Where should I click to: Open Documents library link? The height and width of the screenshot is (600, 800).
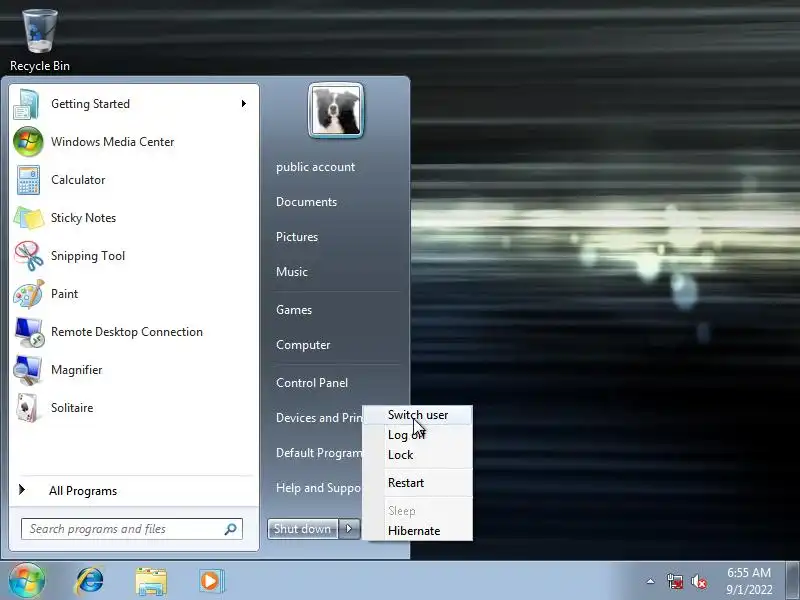pos(306,202)
